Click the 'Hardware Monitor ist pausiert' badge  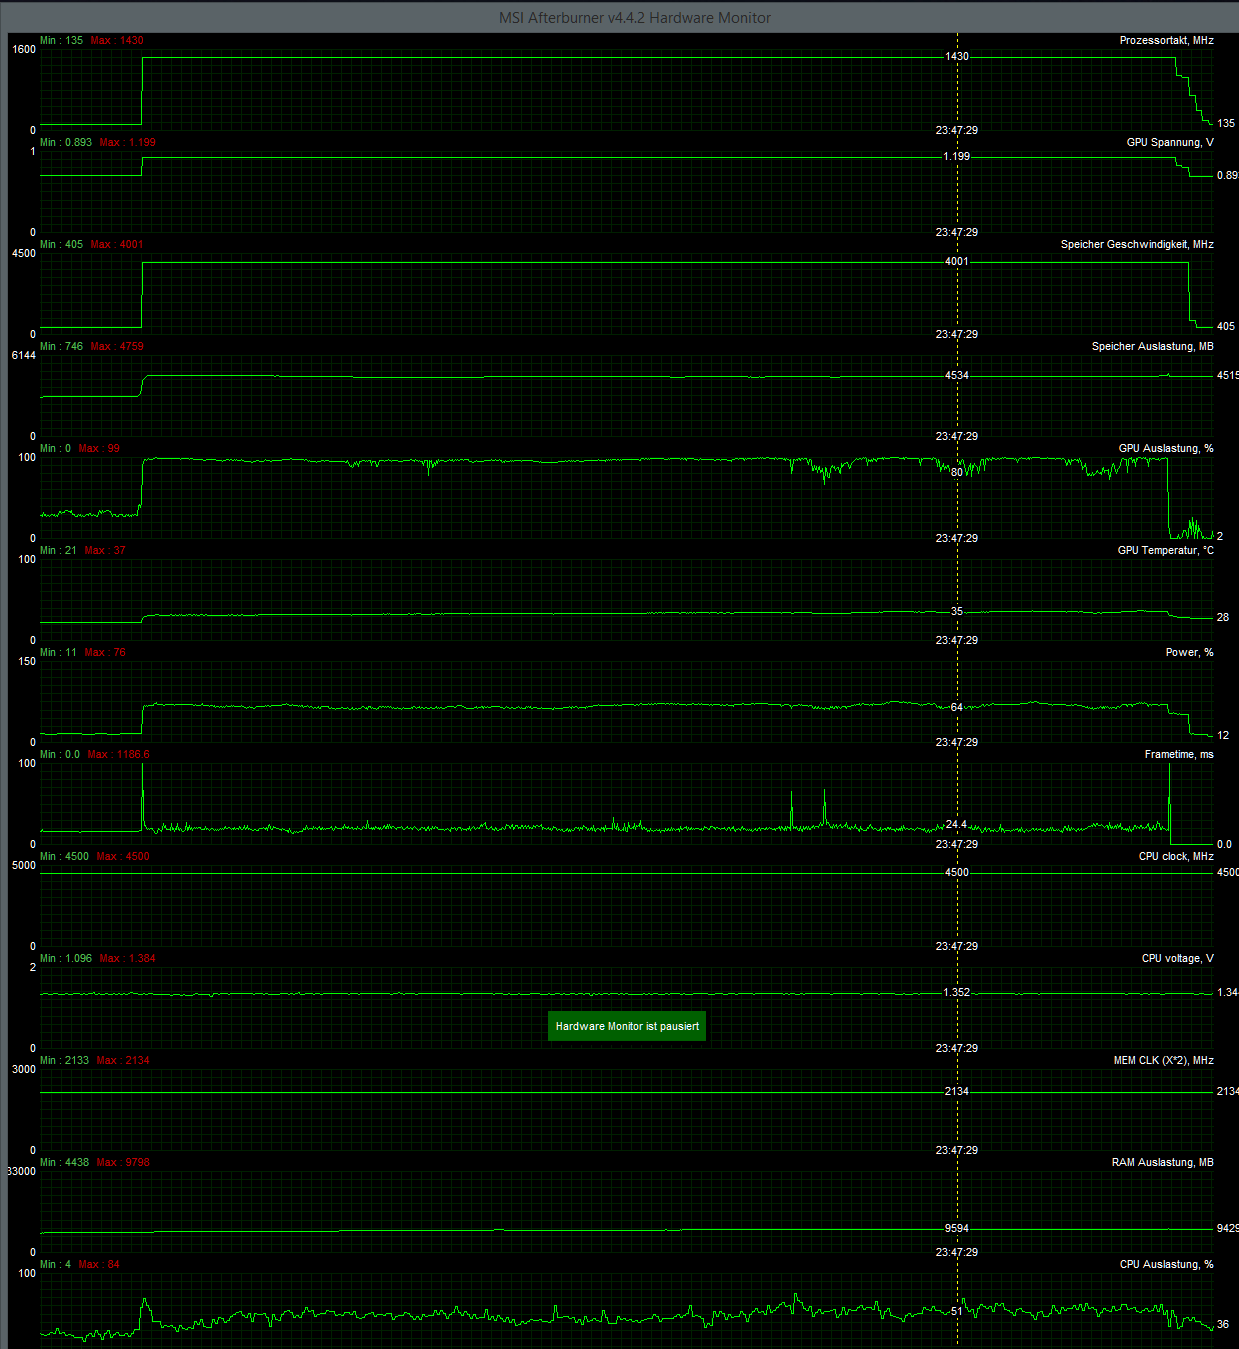[x=627, y=1026]
